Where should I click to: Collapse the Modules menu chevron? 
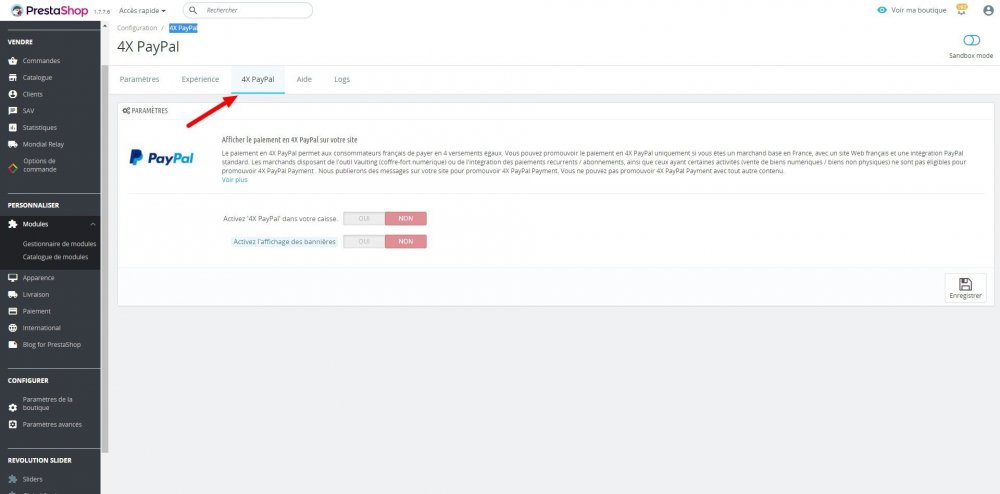point(92,224)
